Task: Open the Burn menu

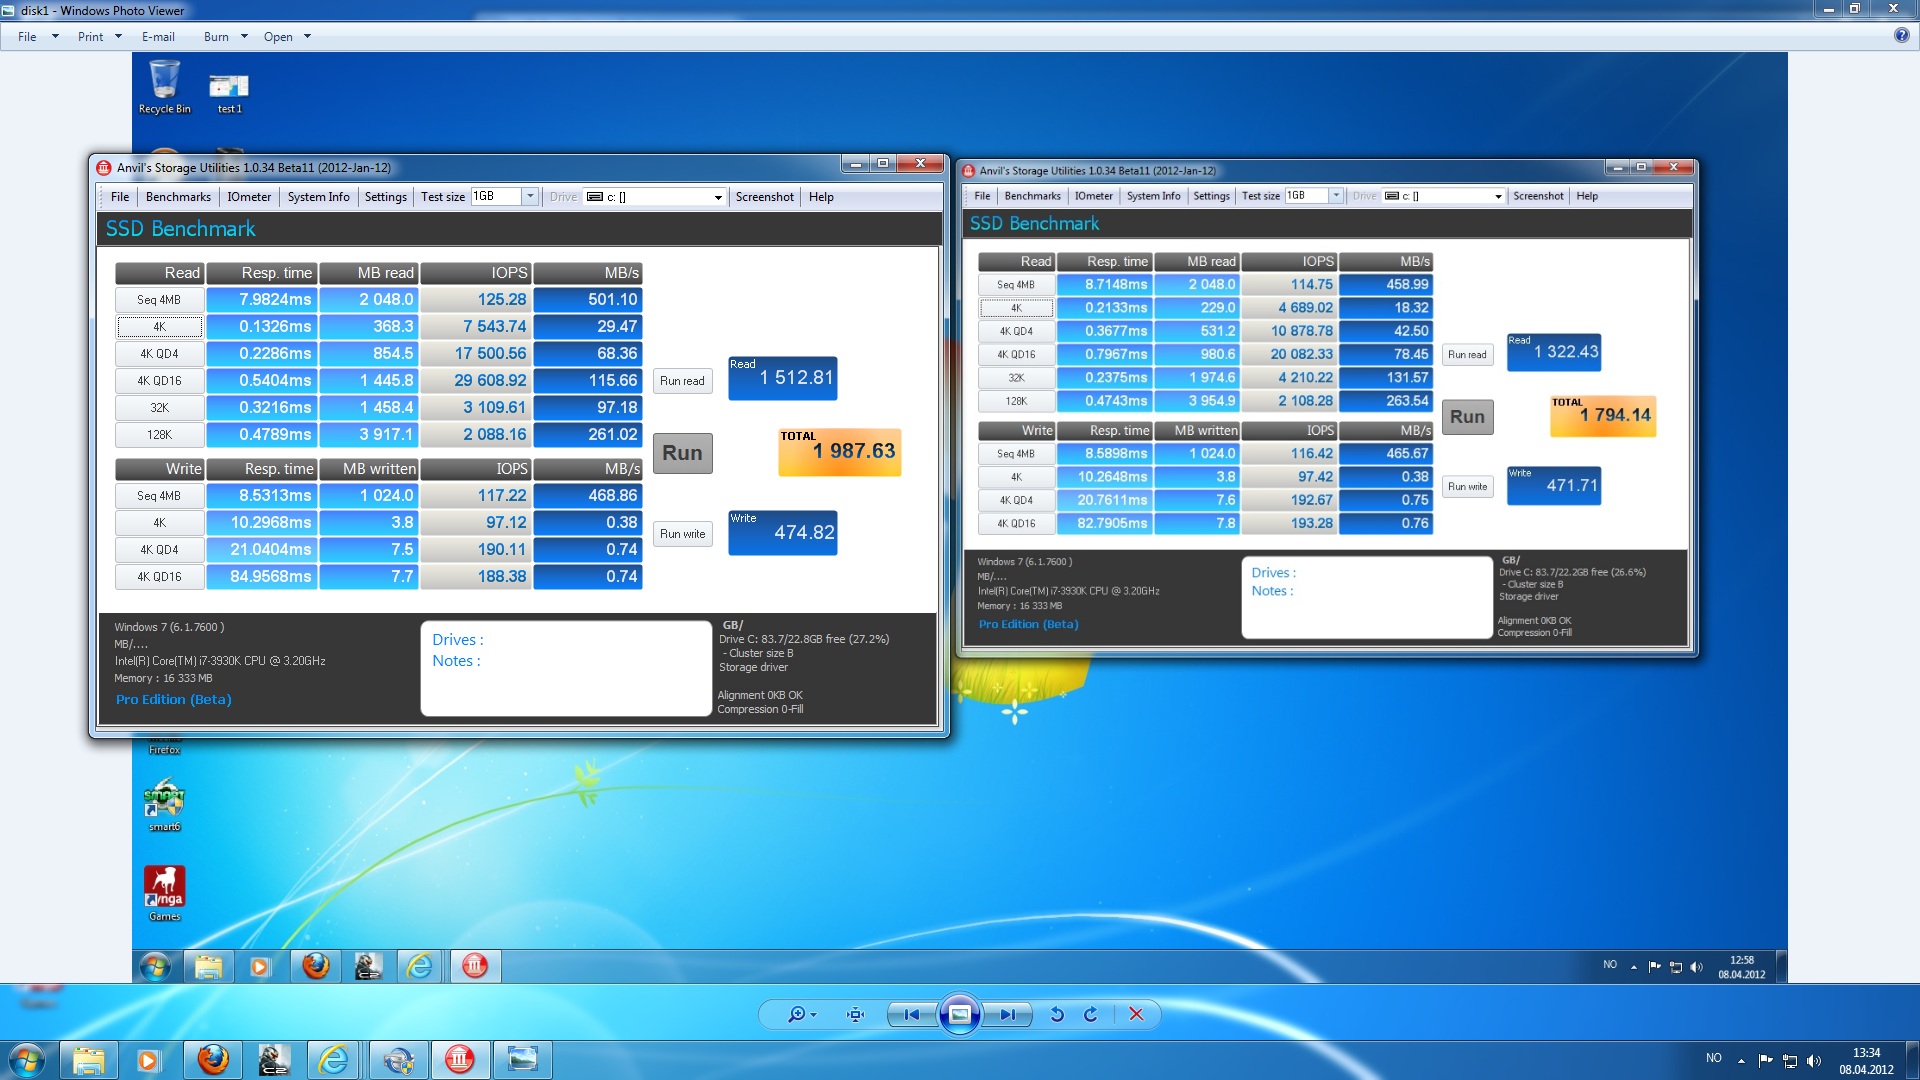Action: (x=216, y=37)
